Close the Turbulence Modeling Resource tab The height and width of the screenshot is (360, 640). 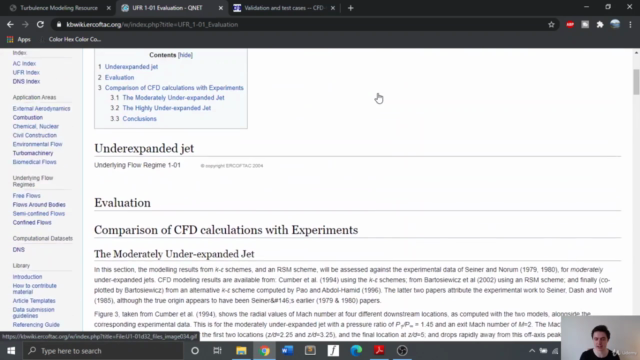pyautogui.click(x=109, y=8)
